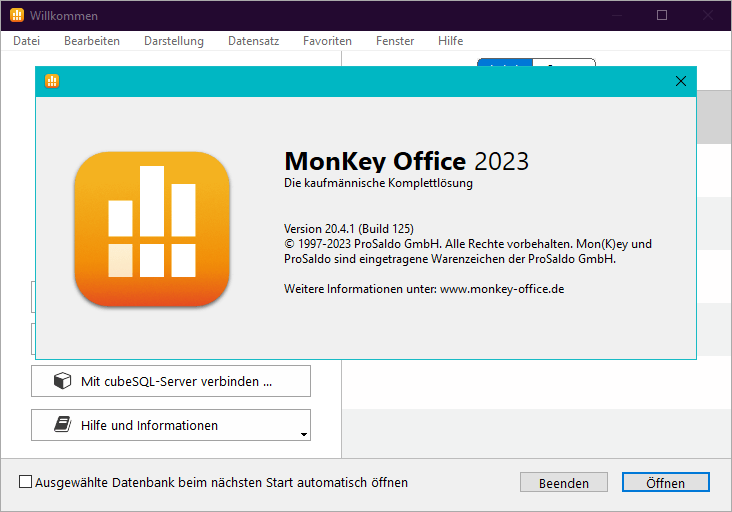This screenshot has width=732, height=512.
Task: Click the Beenden button
Action: pos(564,483)
